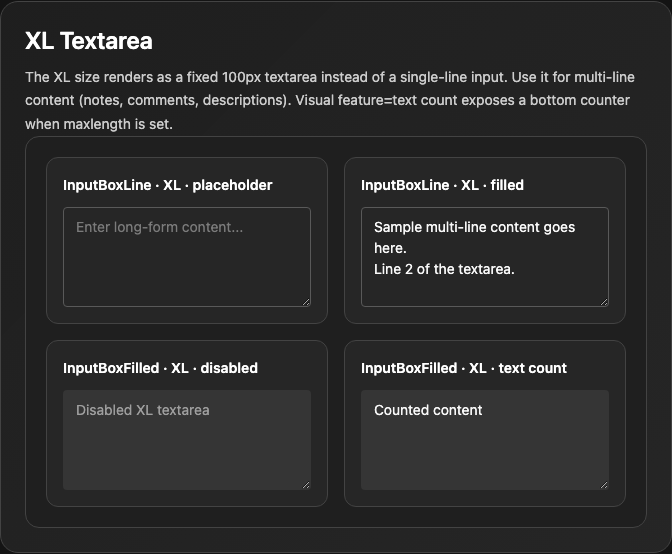Click the 'InputBoxLine · XL · filled' label
Viewport: 672px width, 554px height.
[x=442, y=185]
